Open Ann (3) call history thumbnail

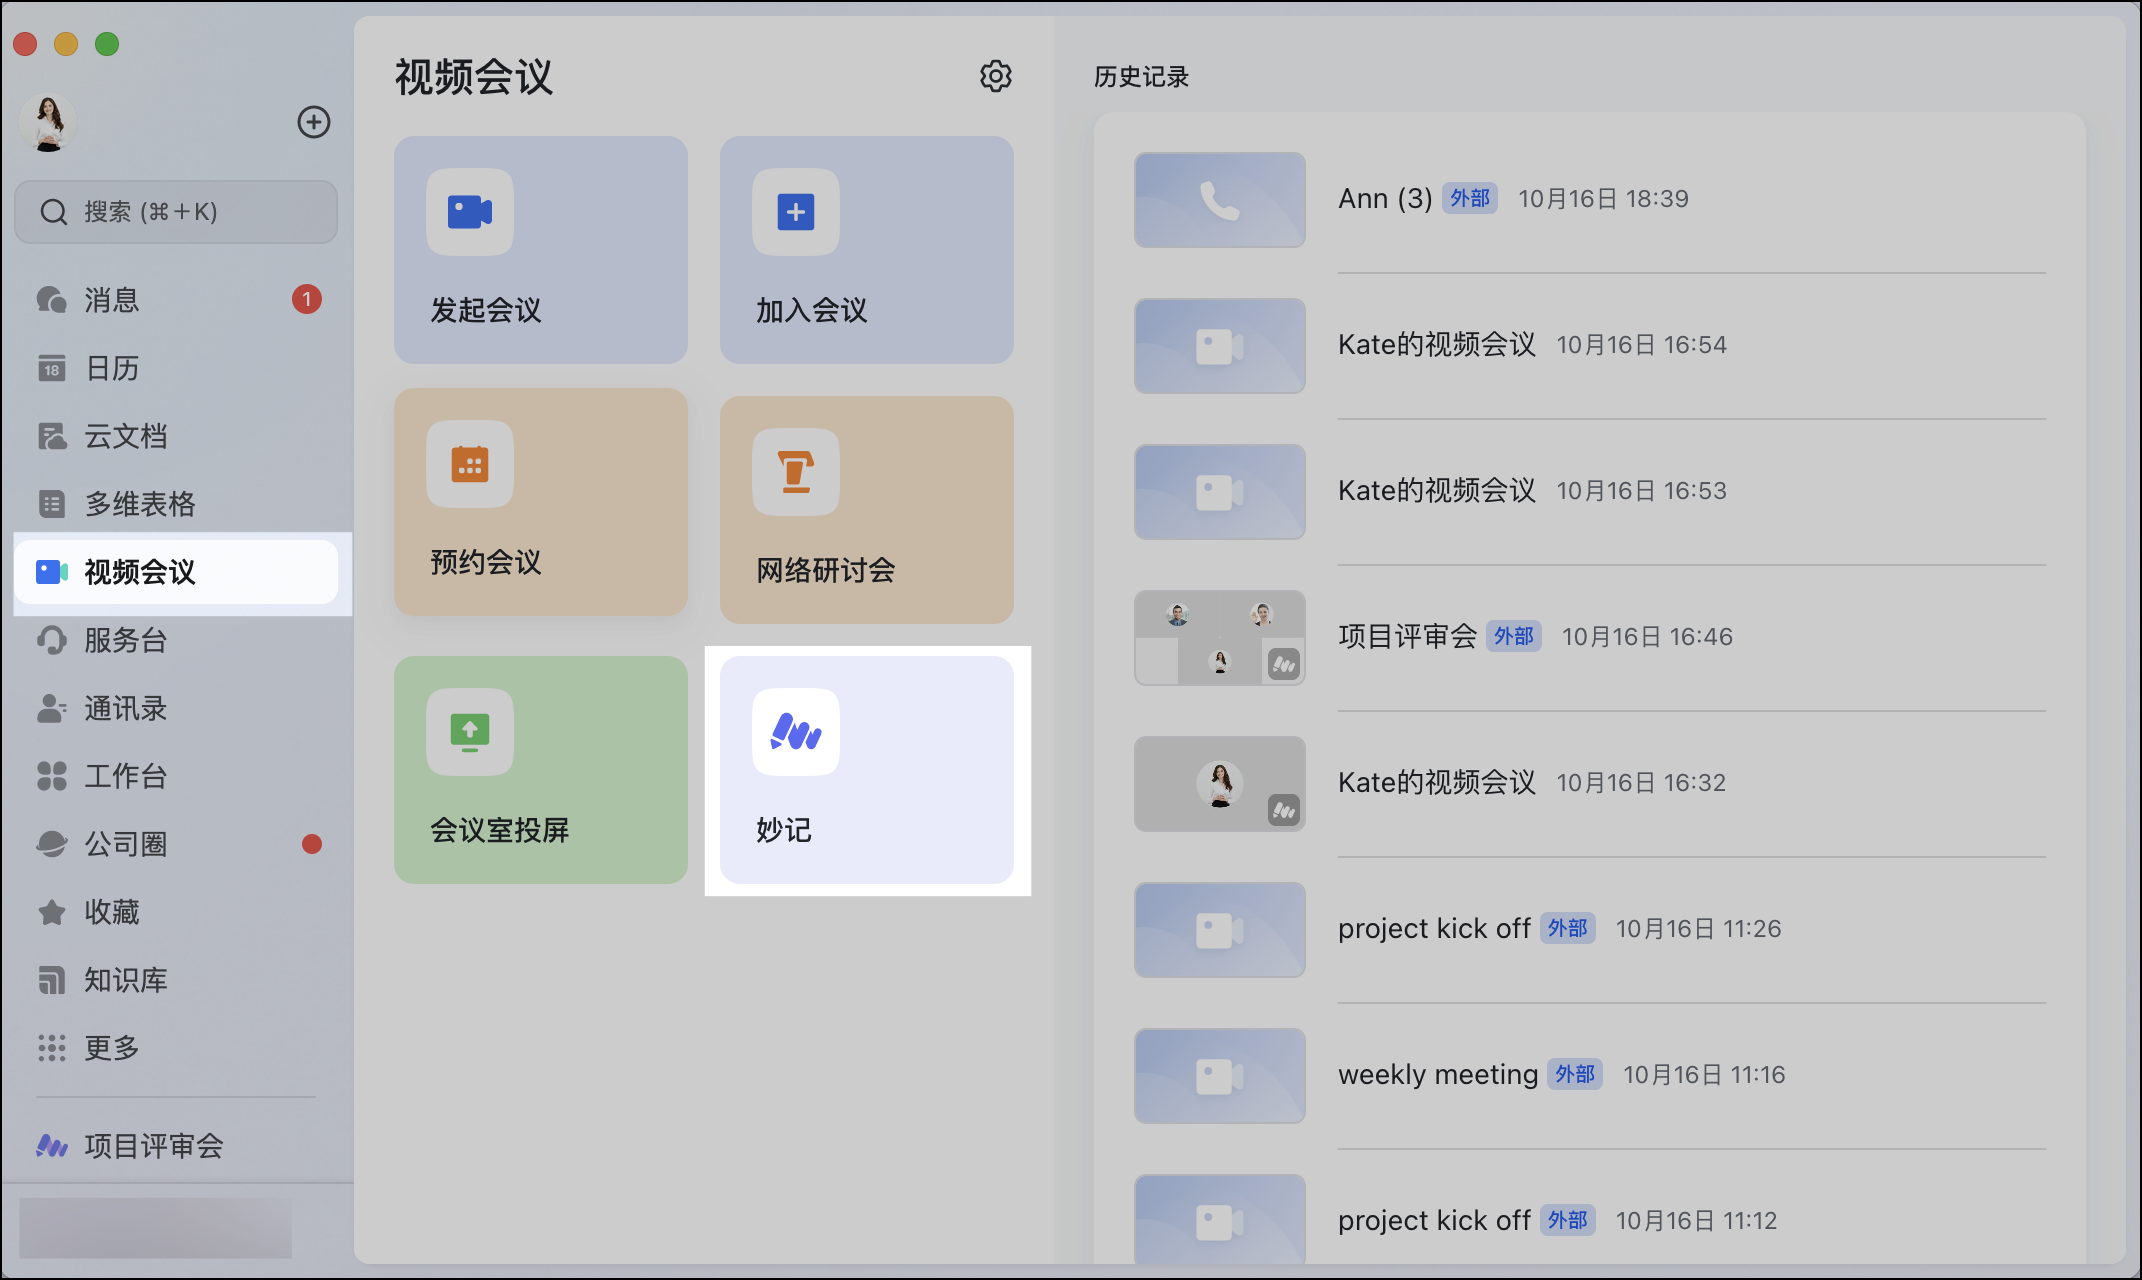point(1219,200)
